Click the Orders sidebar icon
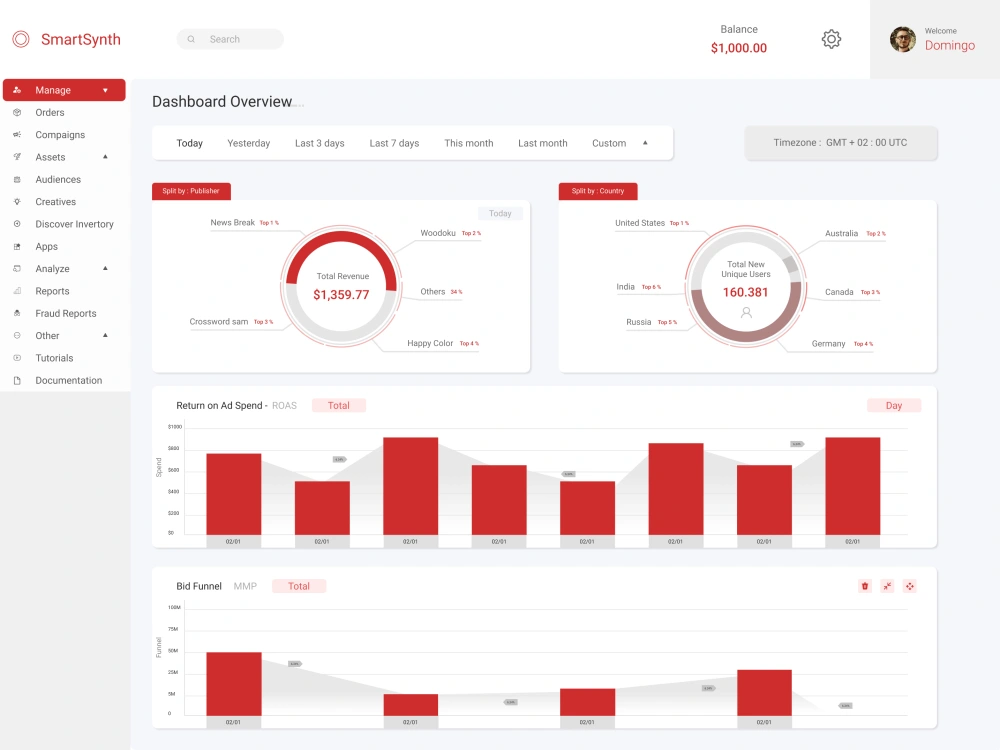 (17, 112)
